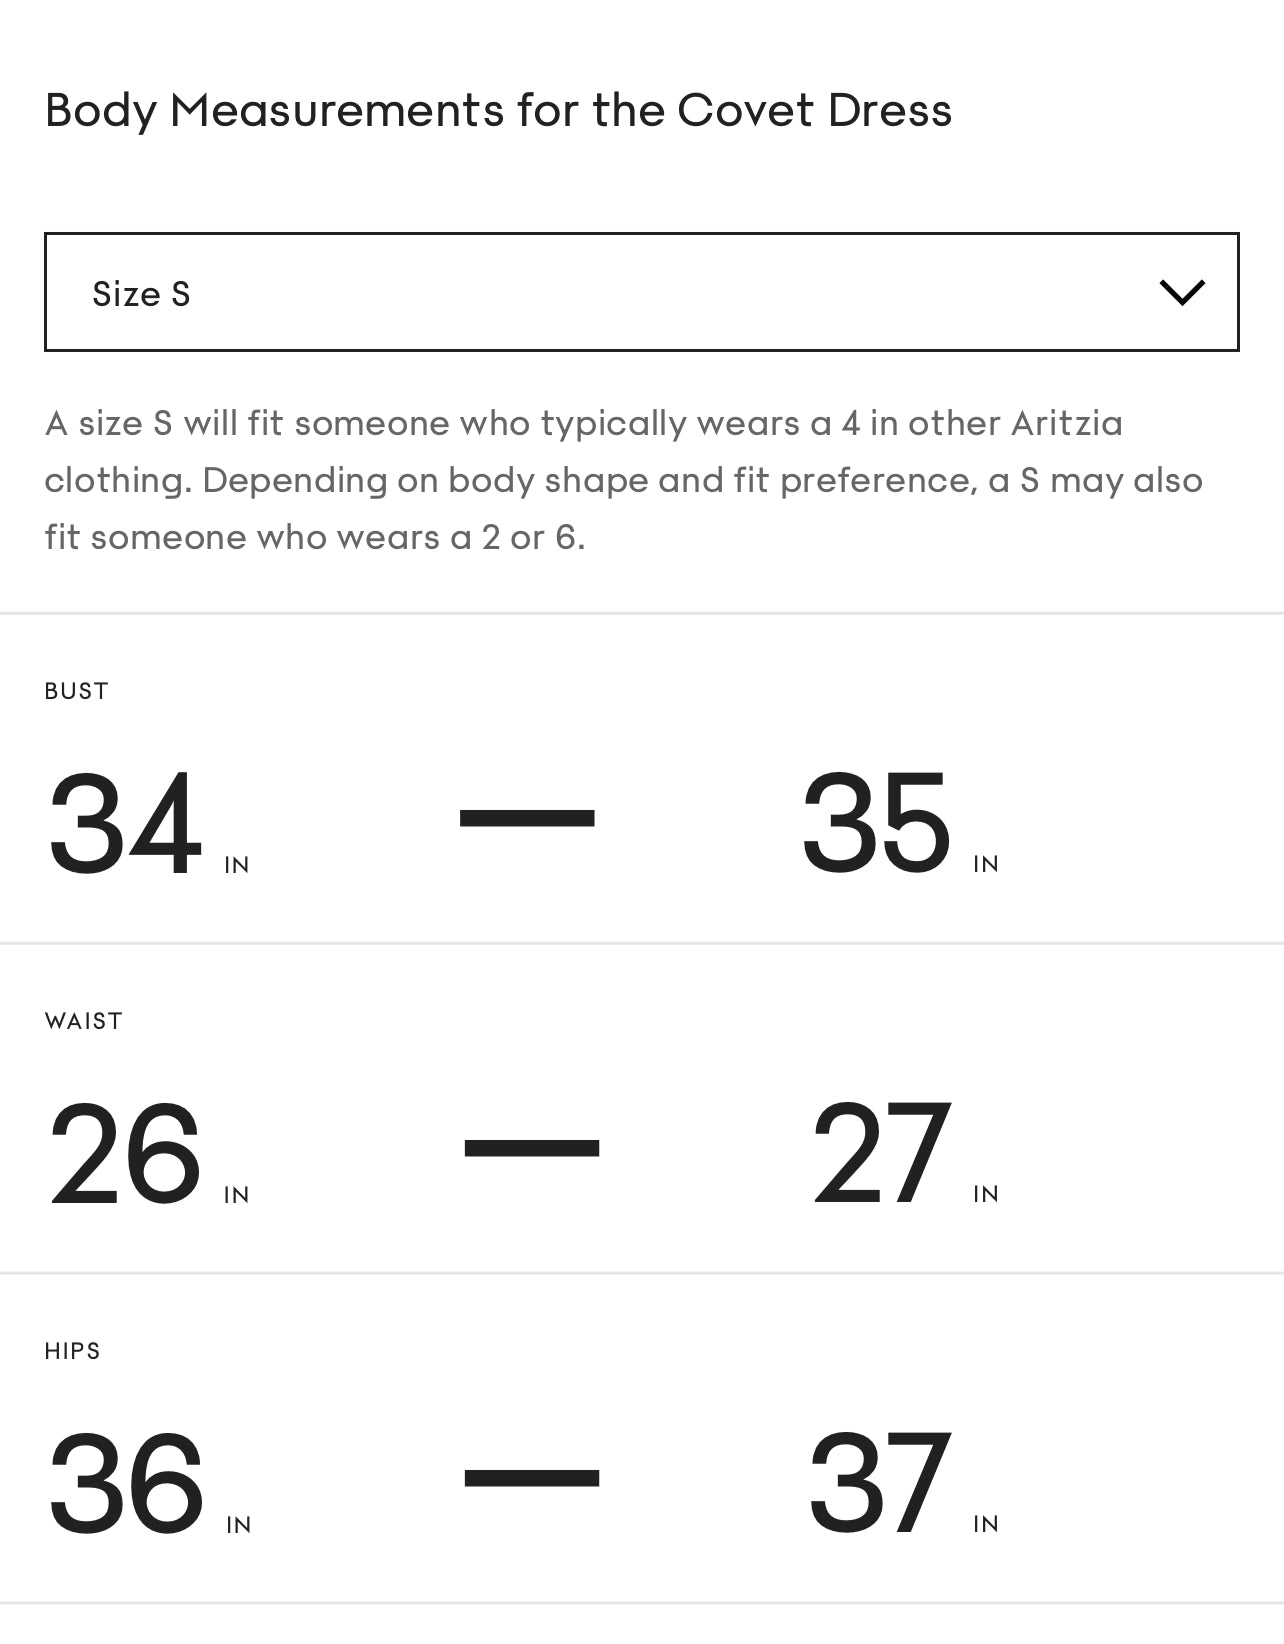
Task: Select the HIPS section label
Action: pyautogui.click(x=72, y=1351)
